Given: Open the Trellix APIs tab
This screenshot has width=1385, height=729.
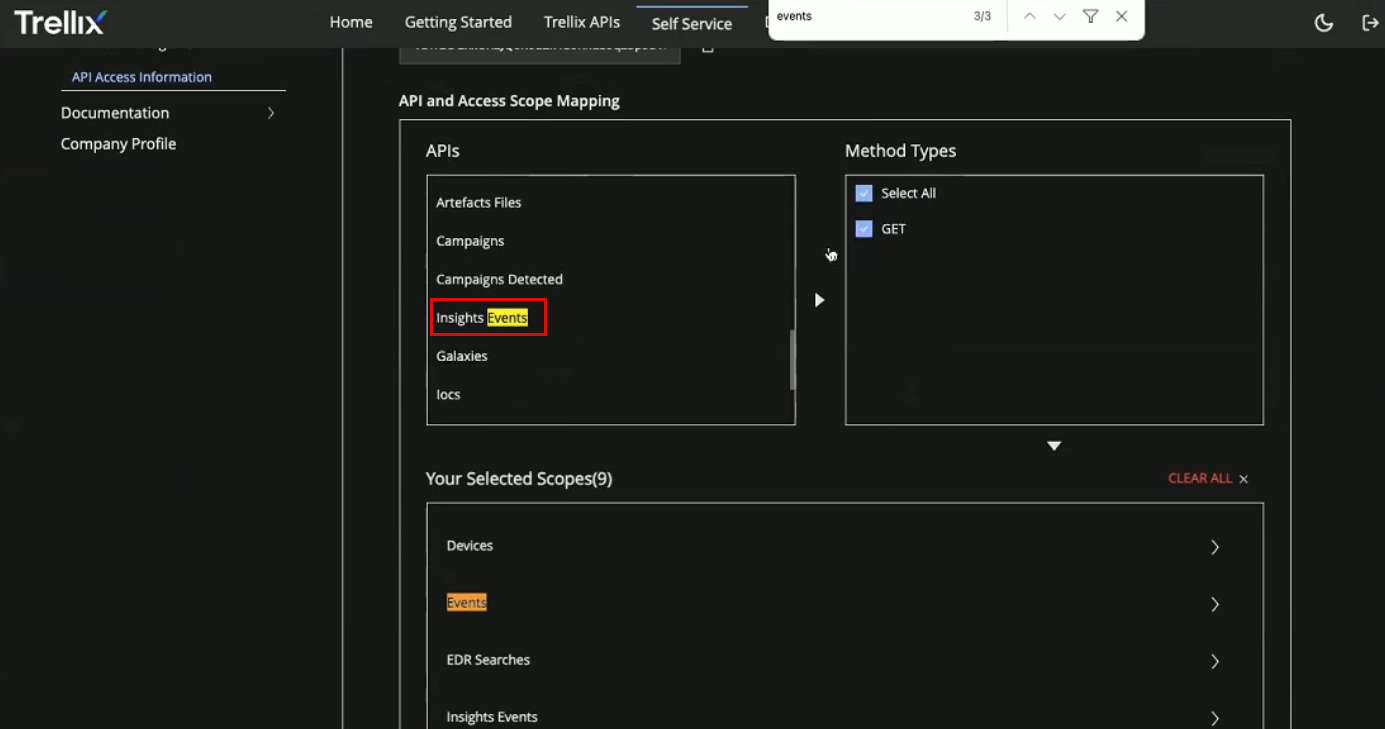Looking at the screenshot, I should 582,22.
